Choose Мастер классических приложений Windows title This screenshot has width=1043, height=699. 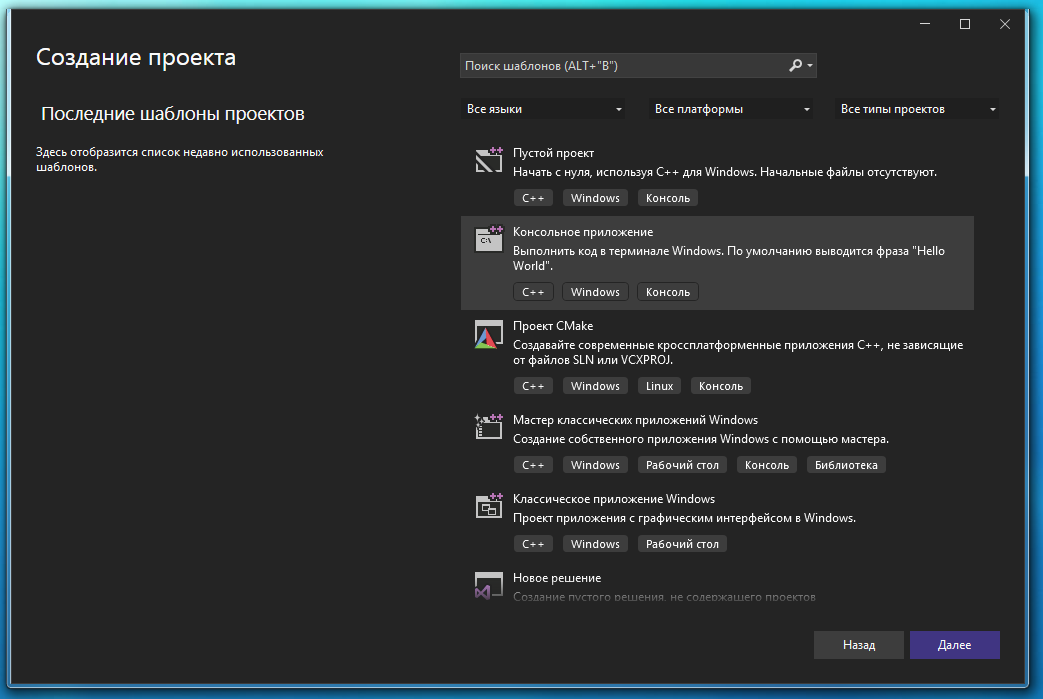point(635,420)
